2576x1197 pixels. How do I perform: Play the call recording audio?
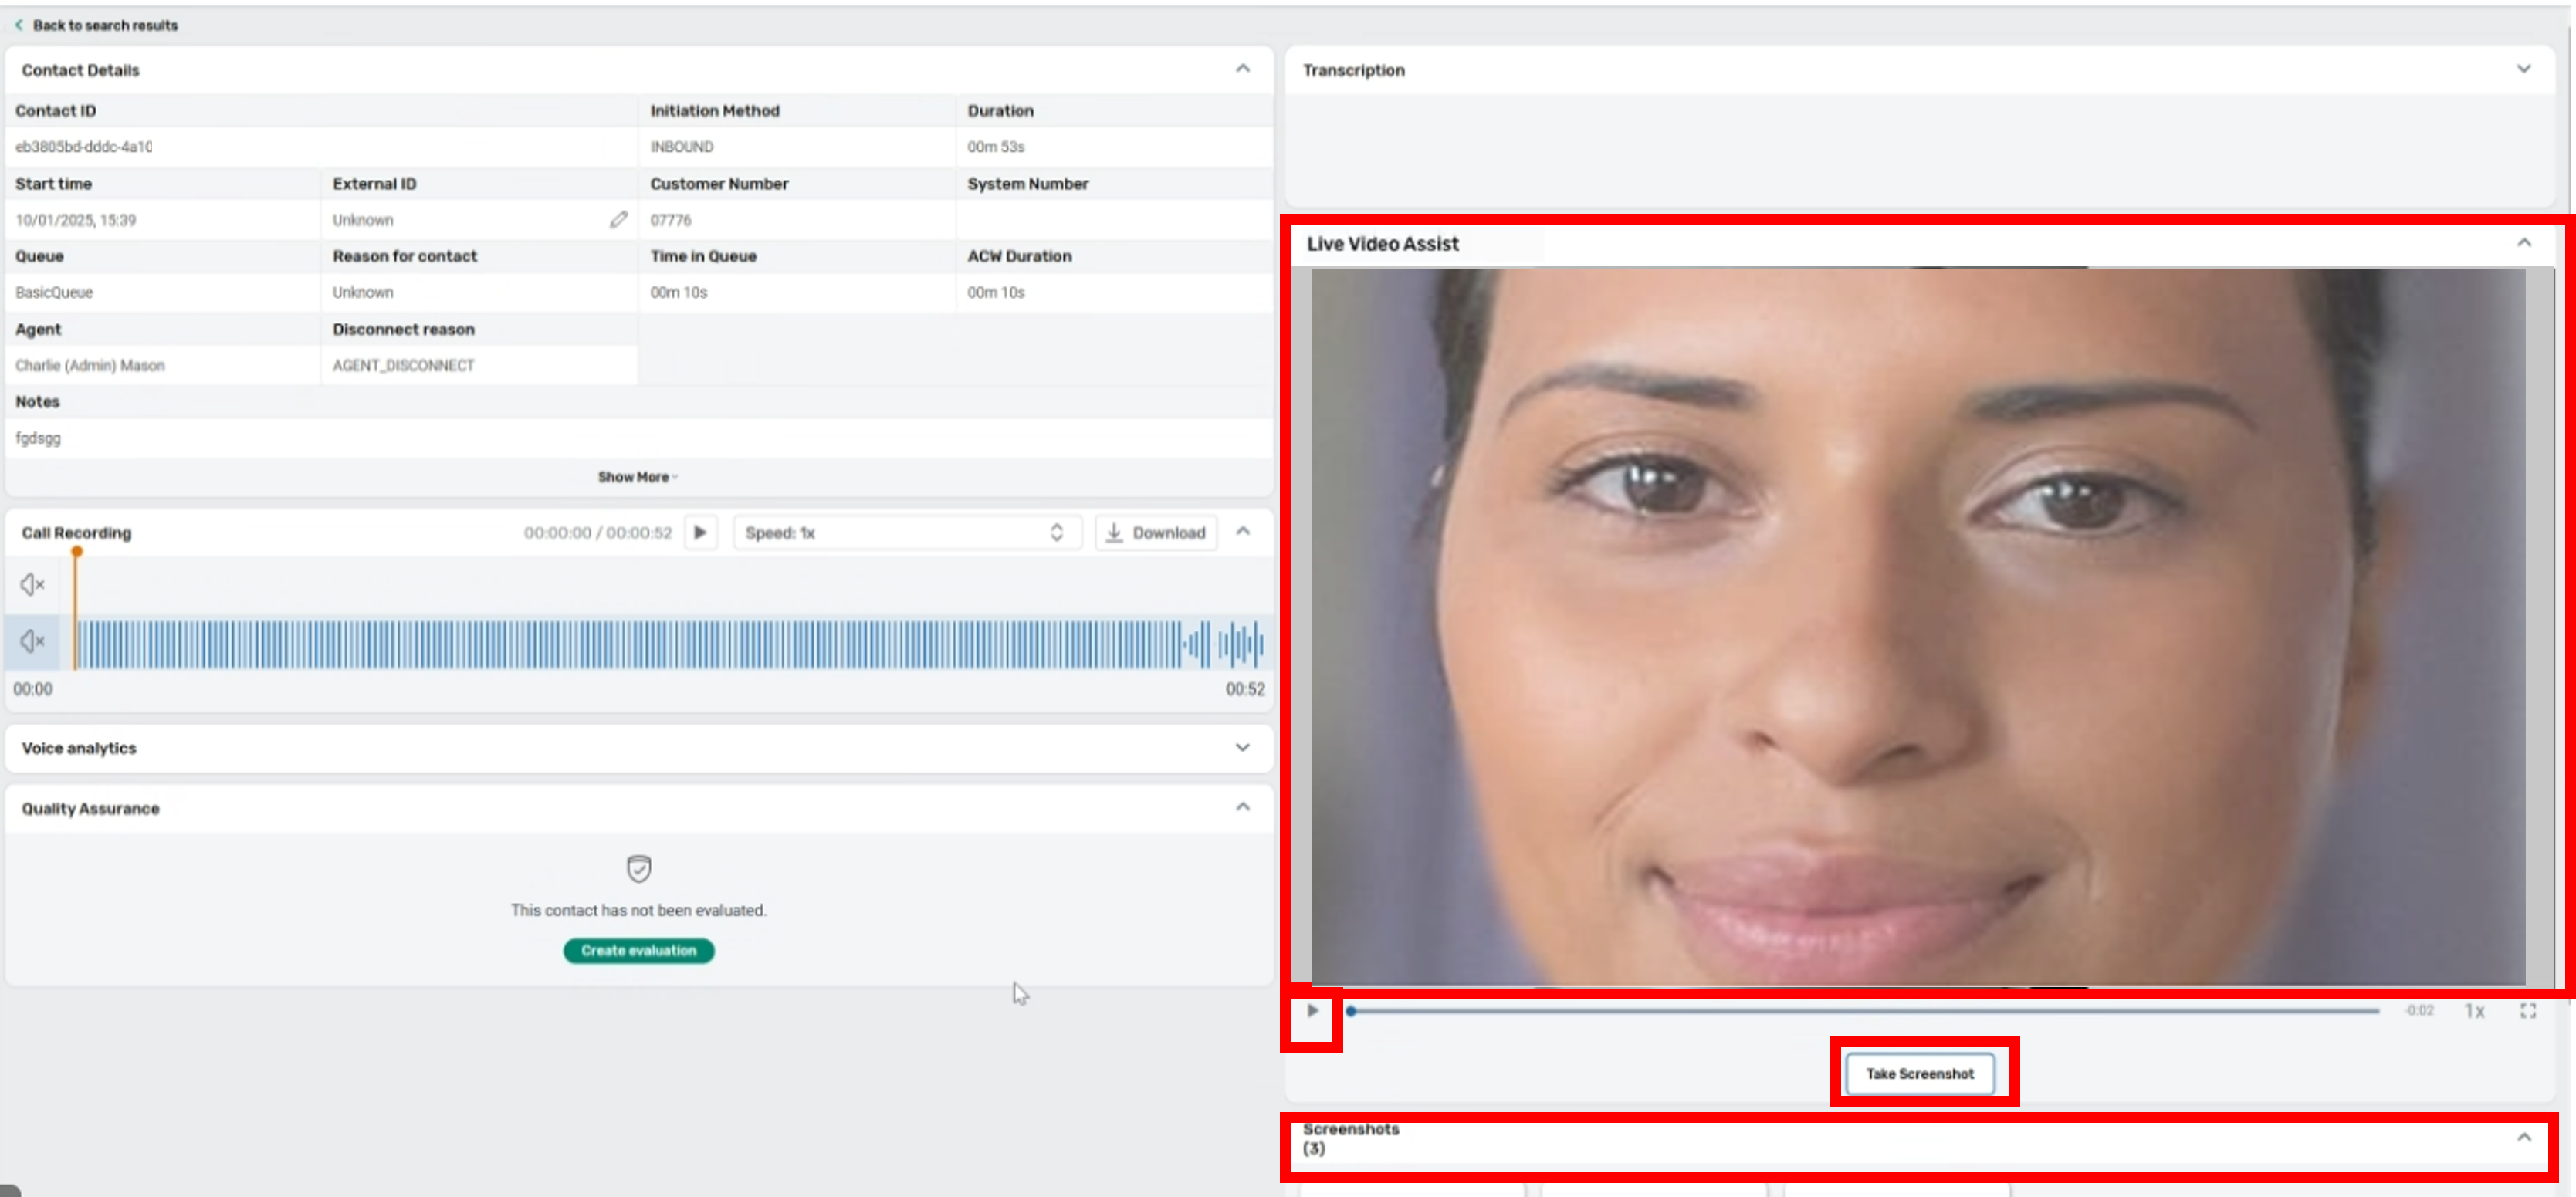click(700, 533)
